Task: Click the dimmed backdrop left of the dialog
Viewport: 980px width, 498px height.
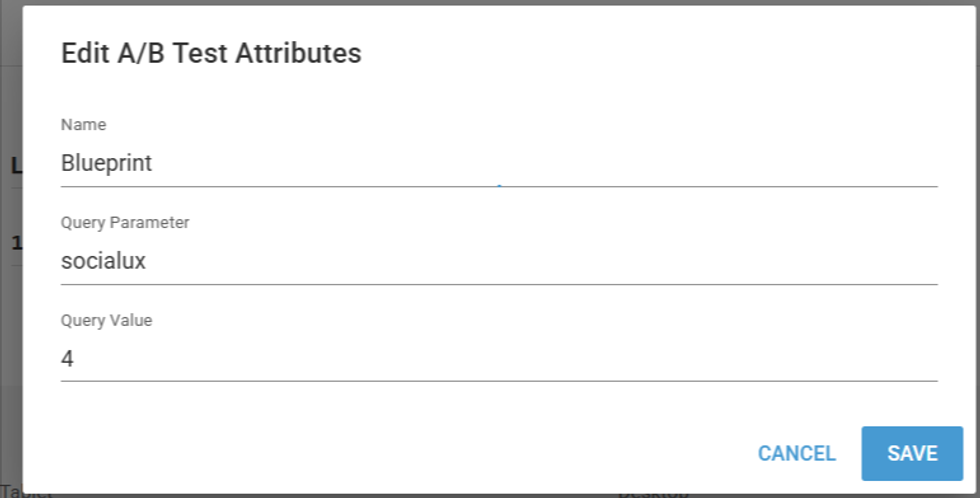Action: 10,300
